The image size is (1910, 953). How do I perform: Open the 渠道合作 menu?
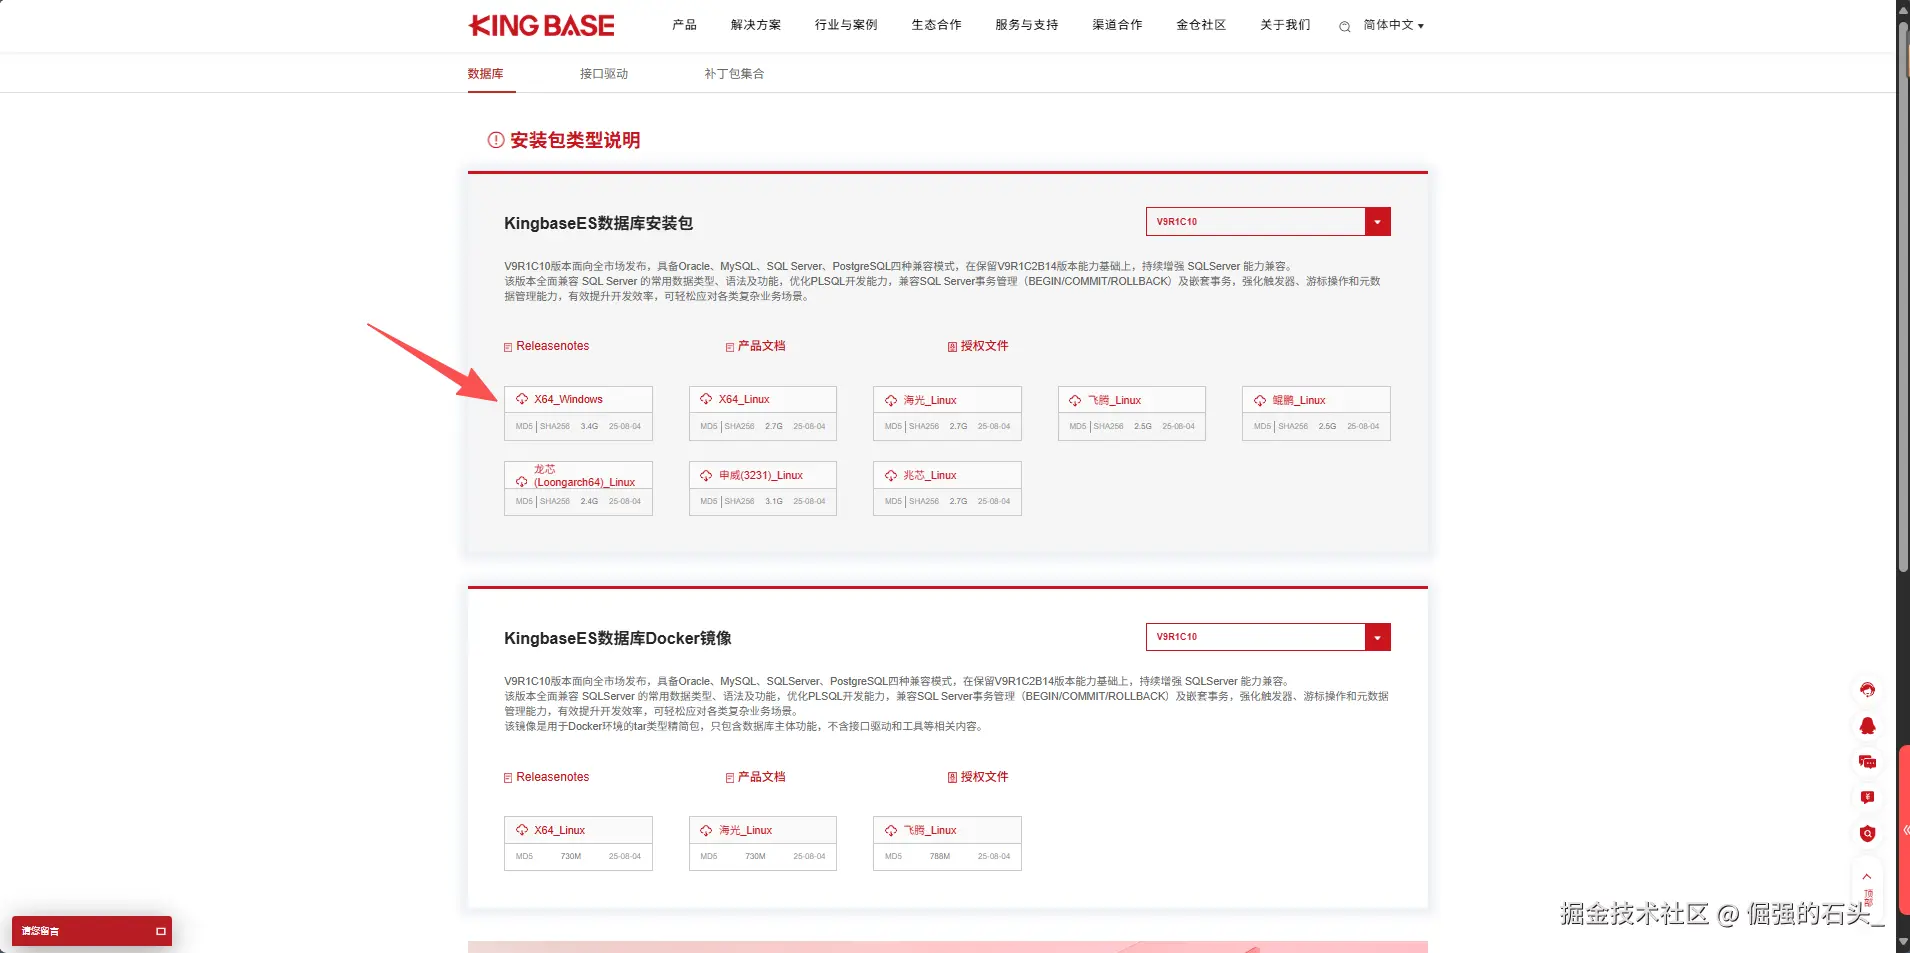[x=1118, y=25]
